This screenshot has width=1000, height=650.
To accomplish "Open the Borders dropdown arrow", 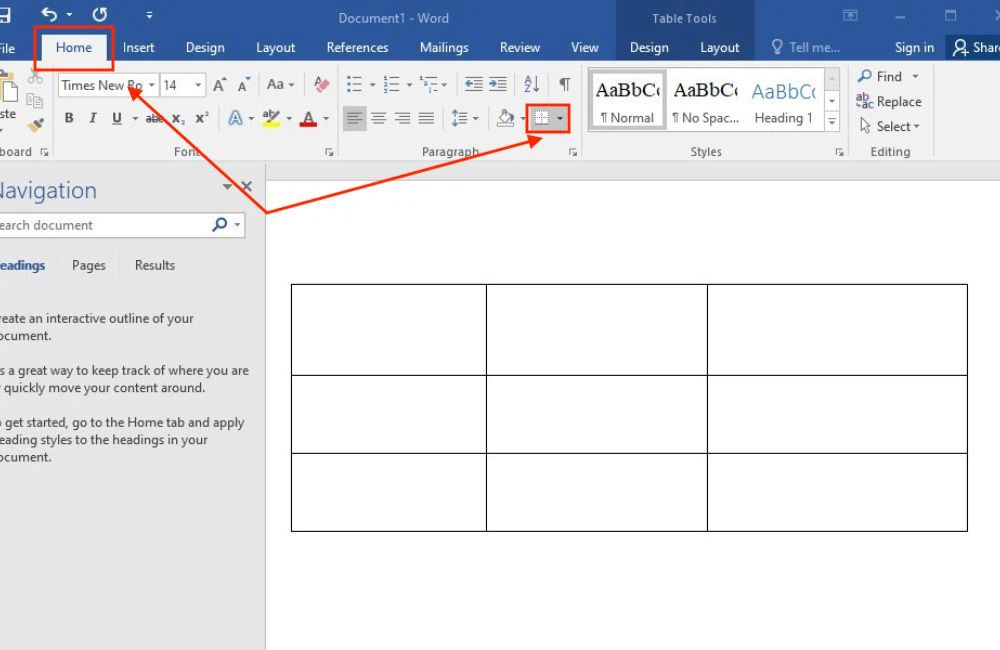I will (x=558, y=118).
